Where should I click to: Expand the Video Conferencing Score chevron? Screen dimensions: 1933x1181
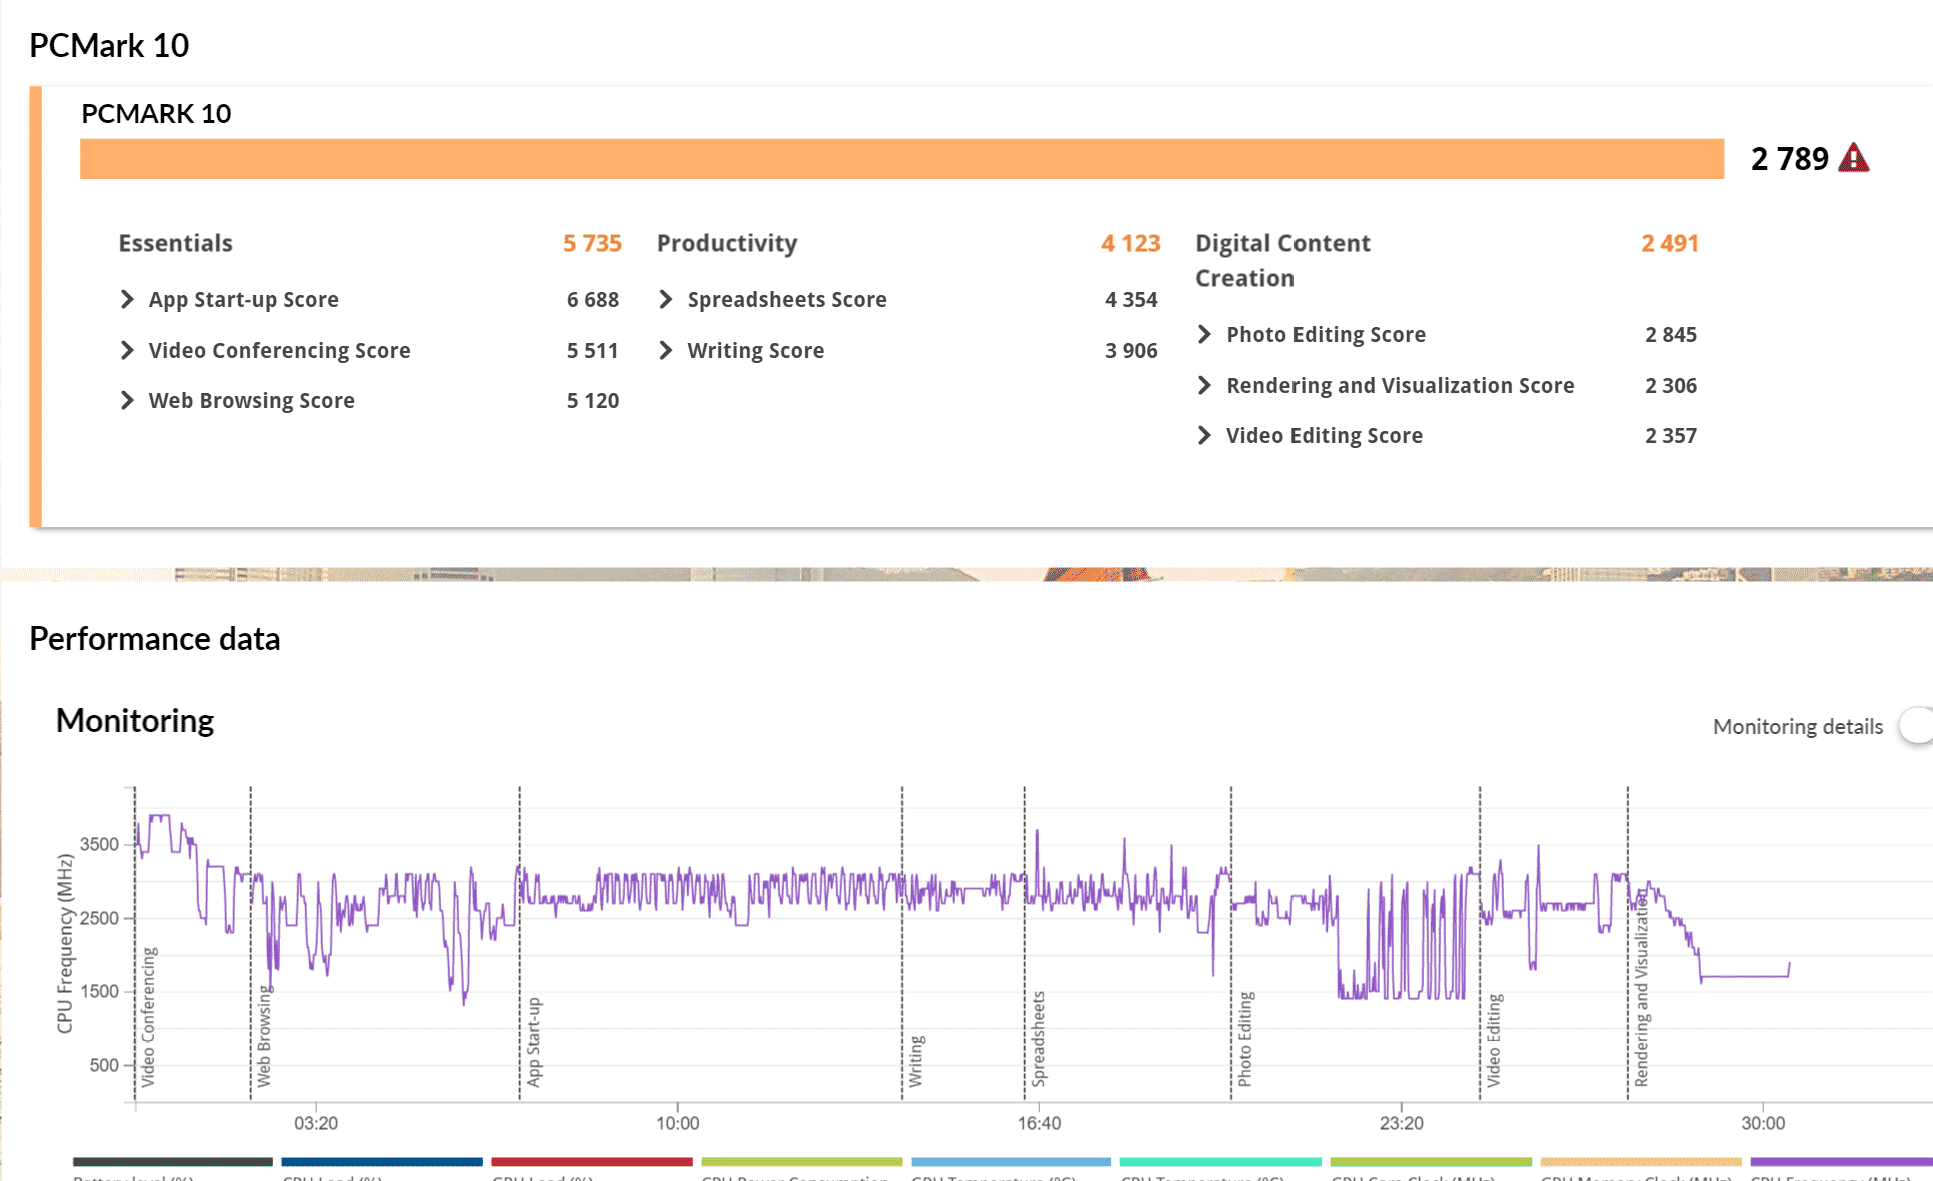[x=127, y=350]
